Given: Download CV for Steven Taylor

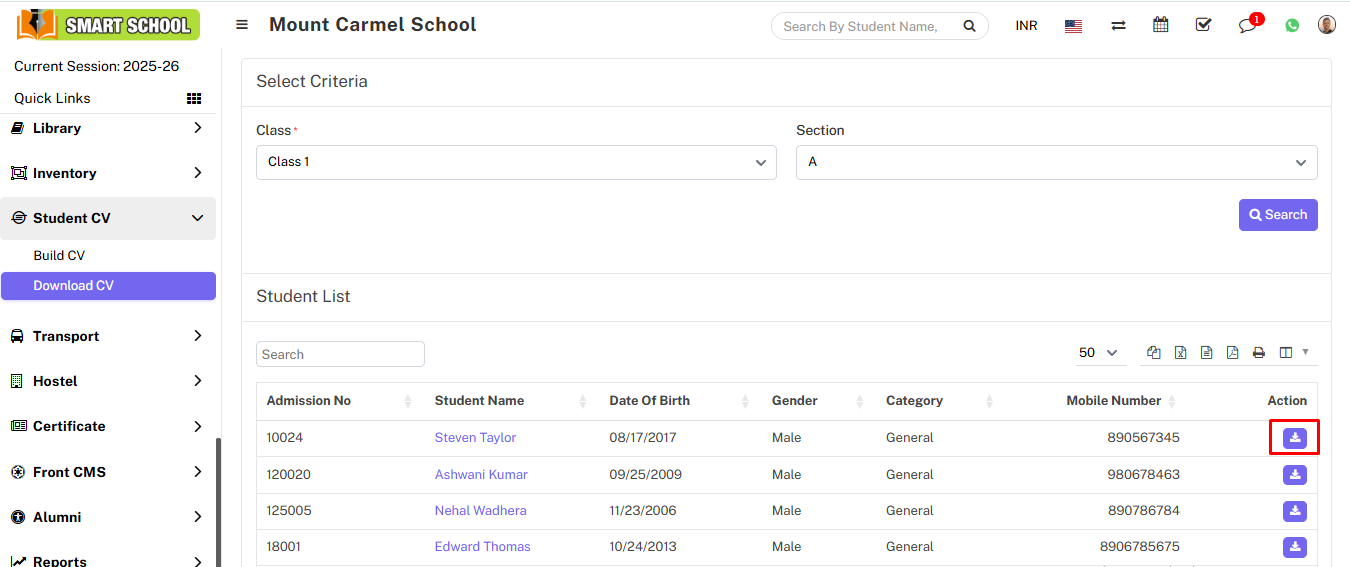Looking at the screenshot, I should (1294, 438).
